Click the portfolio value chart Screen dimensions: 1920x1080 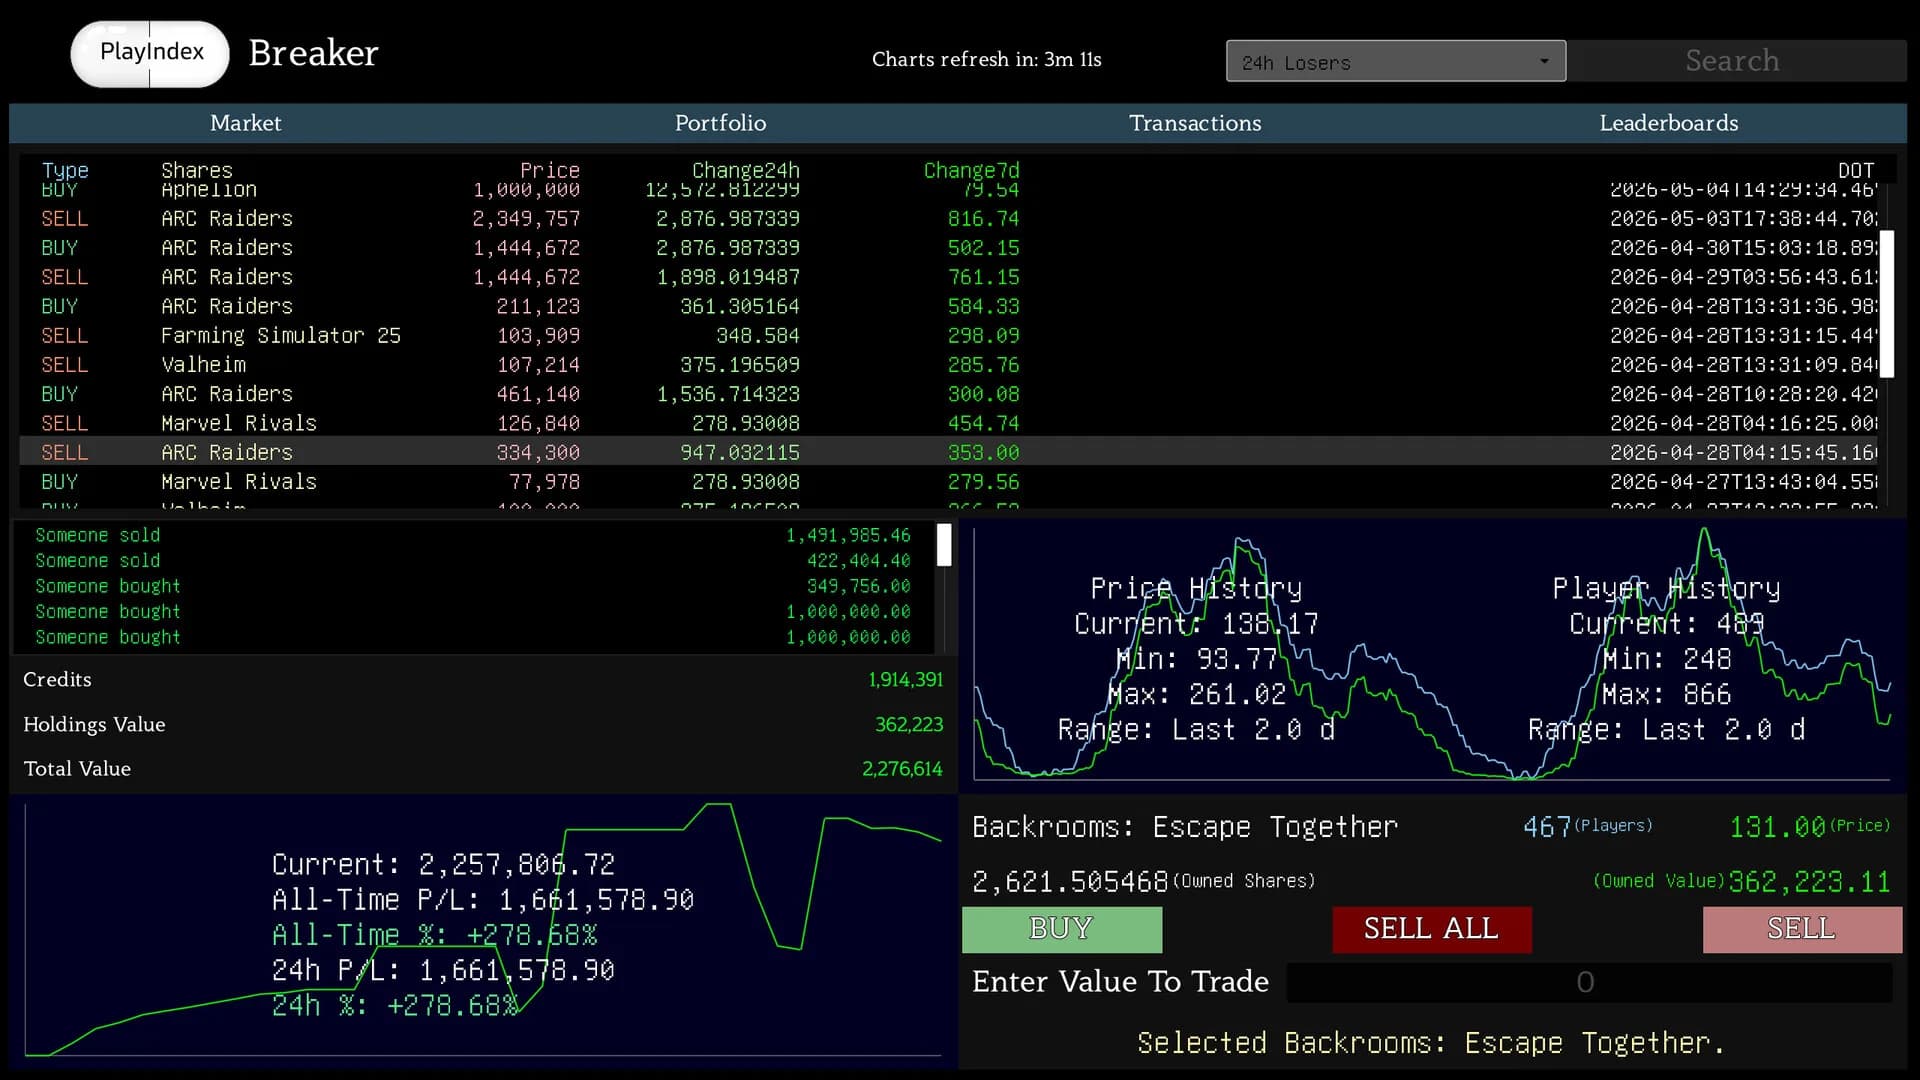click(483, 930)
